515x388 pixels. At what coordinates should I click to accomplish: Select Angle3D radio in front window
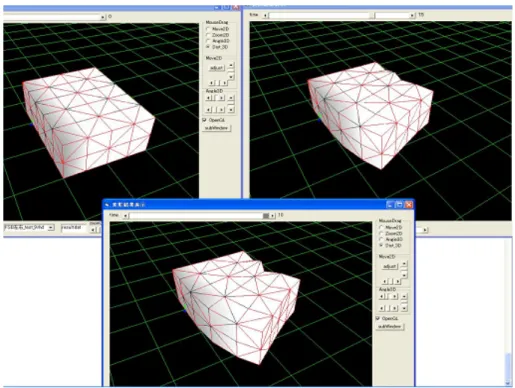click(x=381, y=239)
